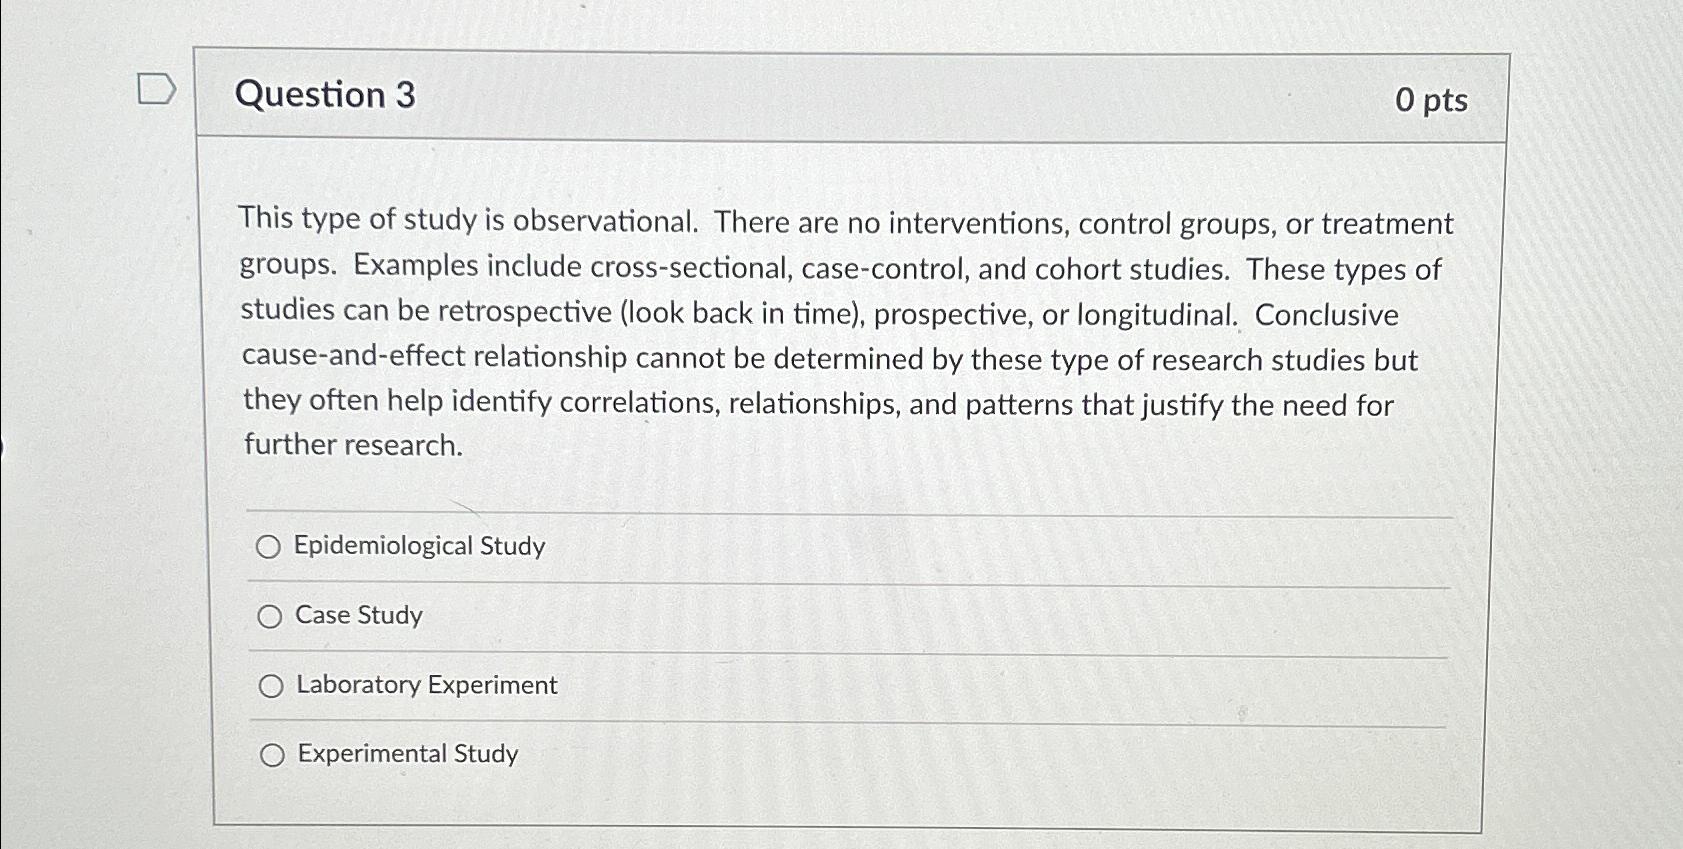The image size is (1683, 849).
Task: Click the Case Study answer label text
Action: [x=358, y=617]
